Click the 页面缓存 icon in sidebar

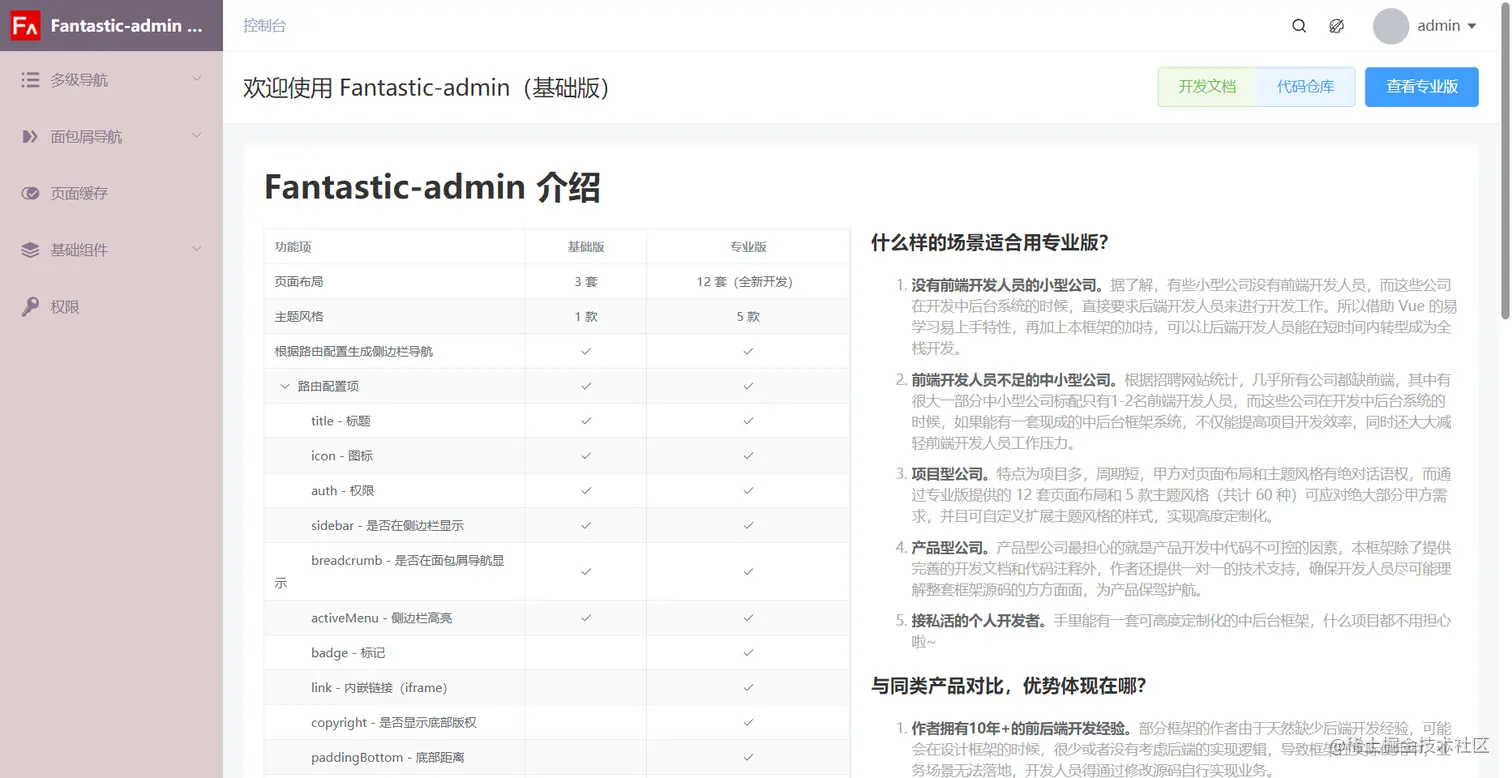click(30, 193)
